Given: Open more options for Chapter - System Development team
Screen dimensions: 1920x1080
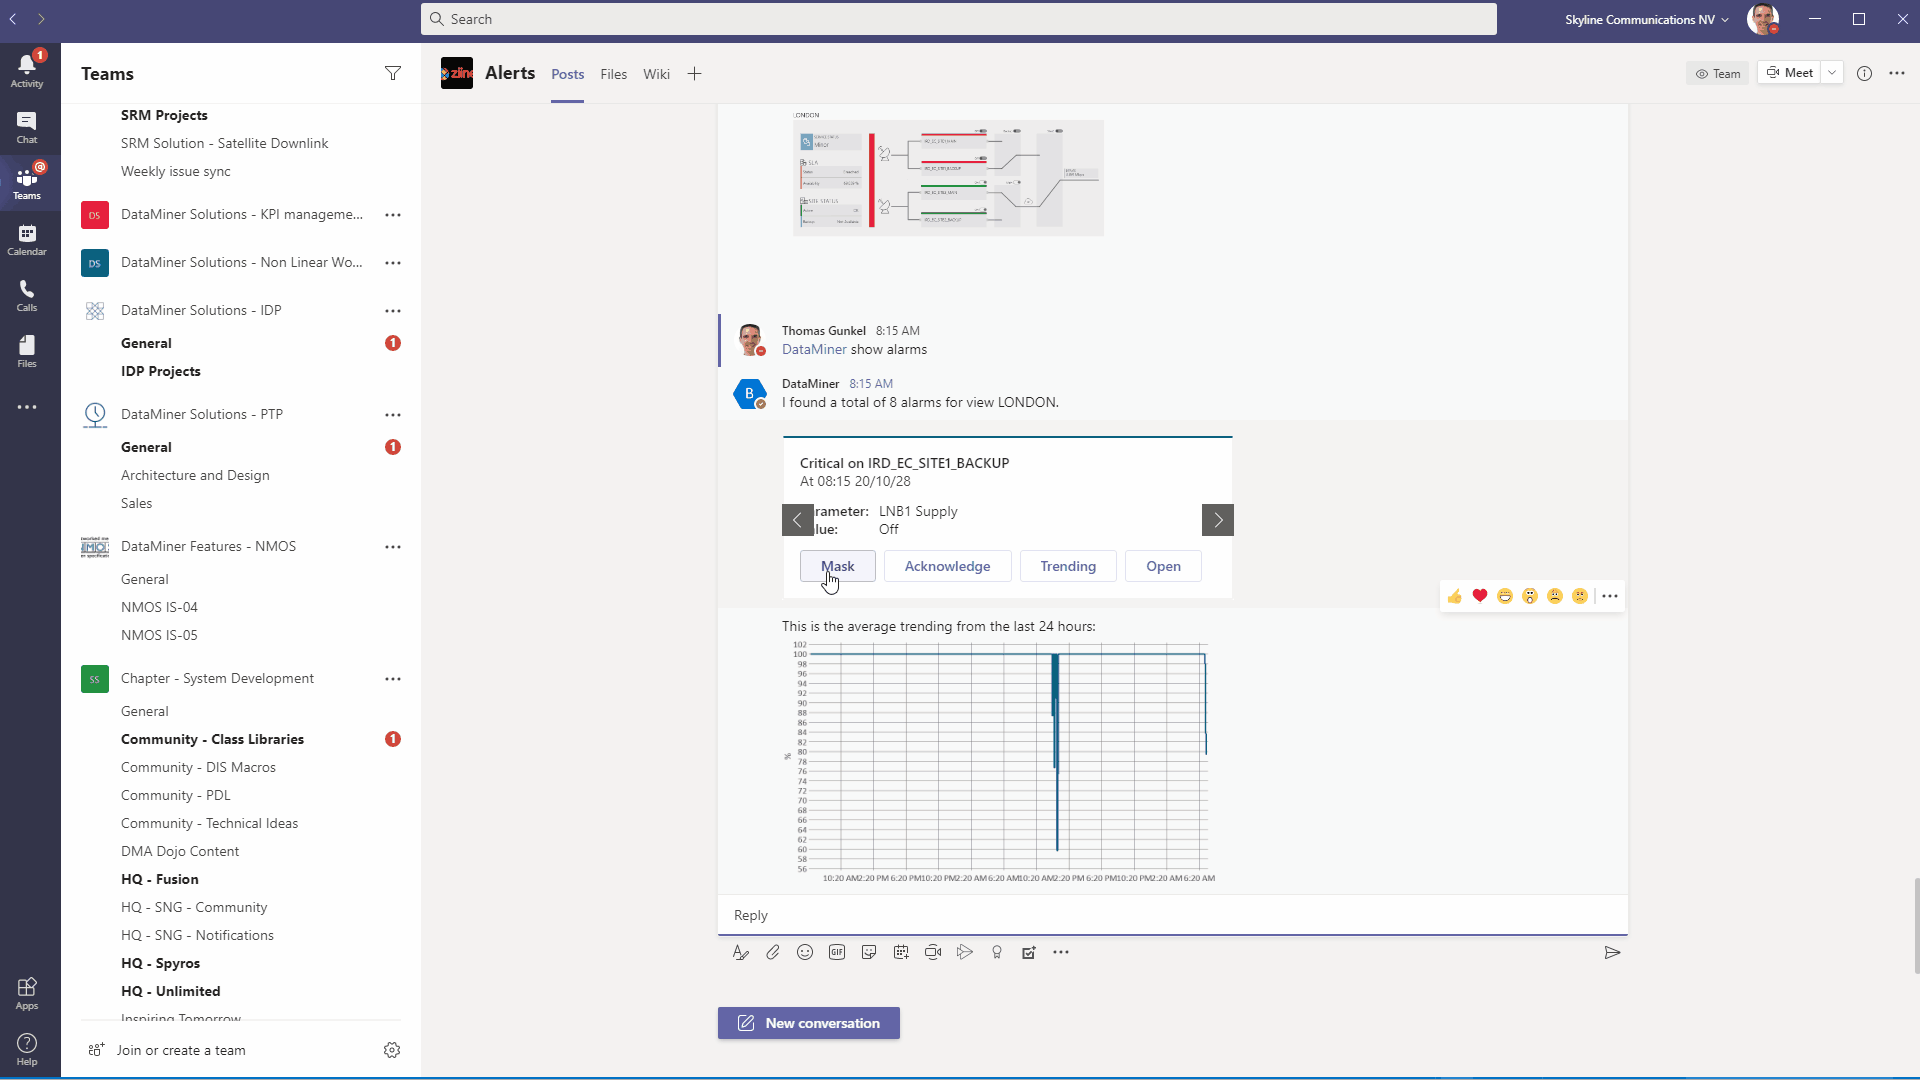Looking at the screenshot, I should coord(393,679).
